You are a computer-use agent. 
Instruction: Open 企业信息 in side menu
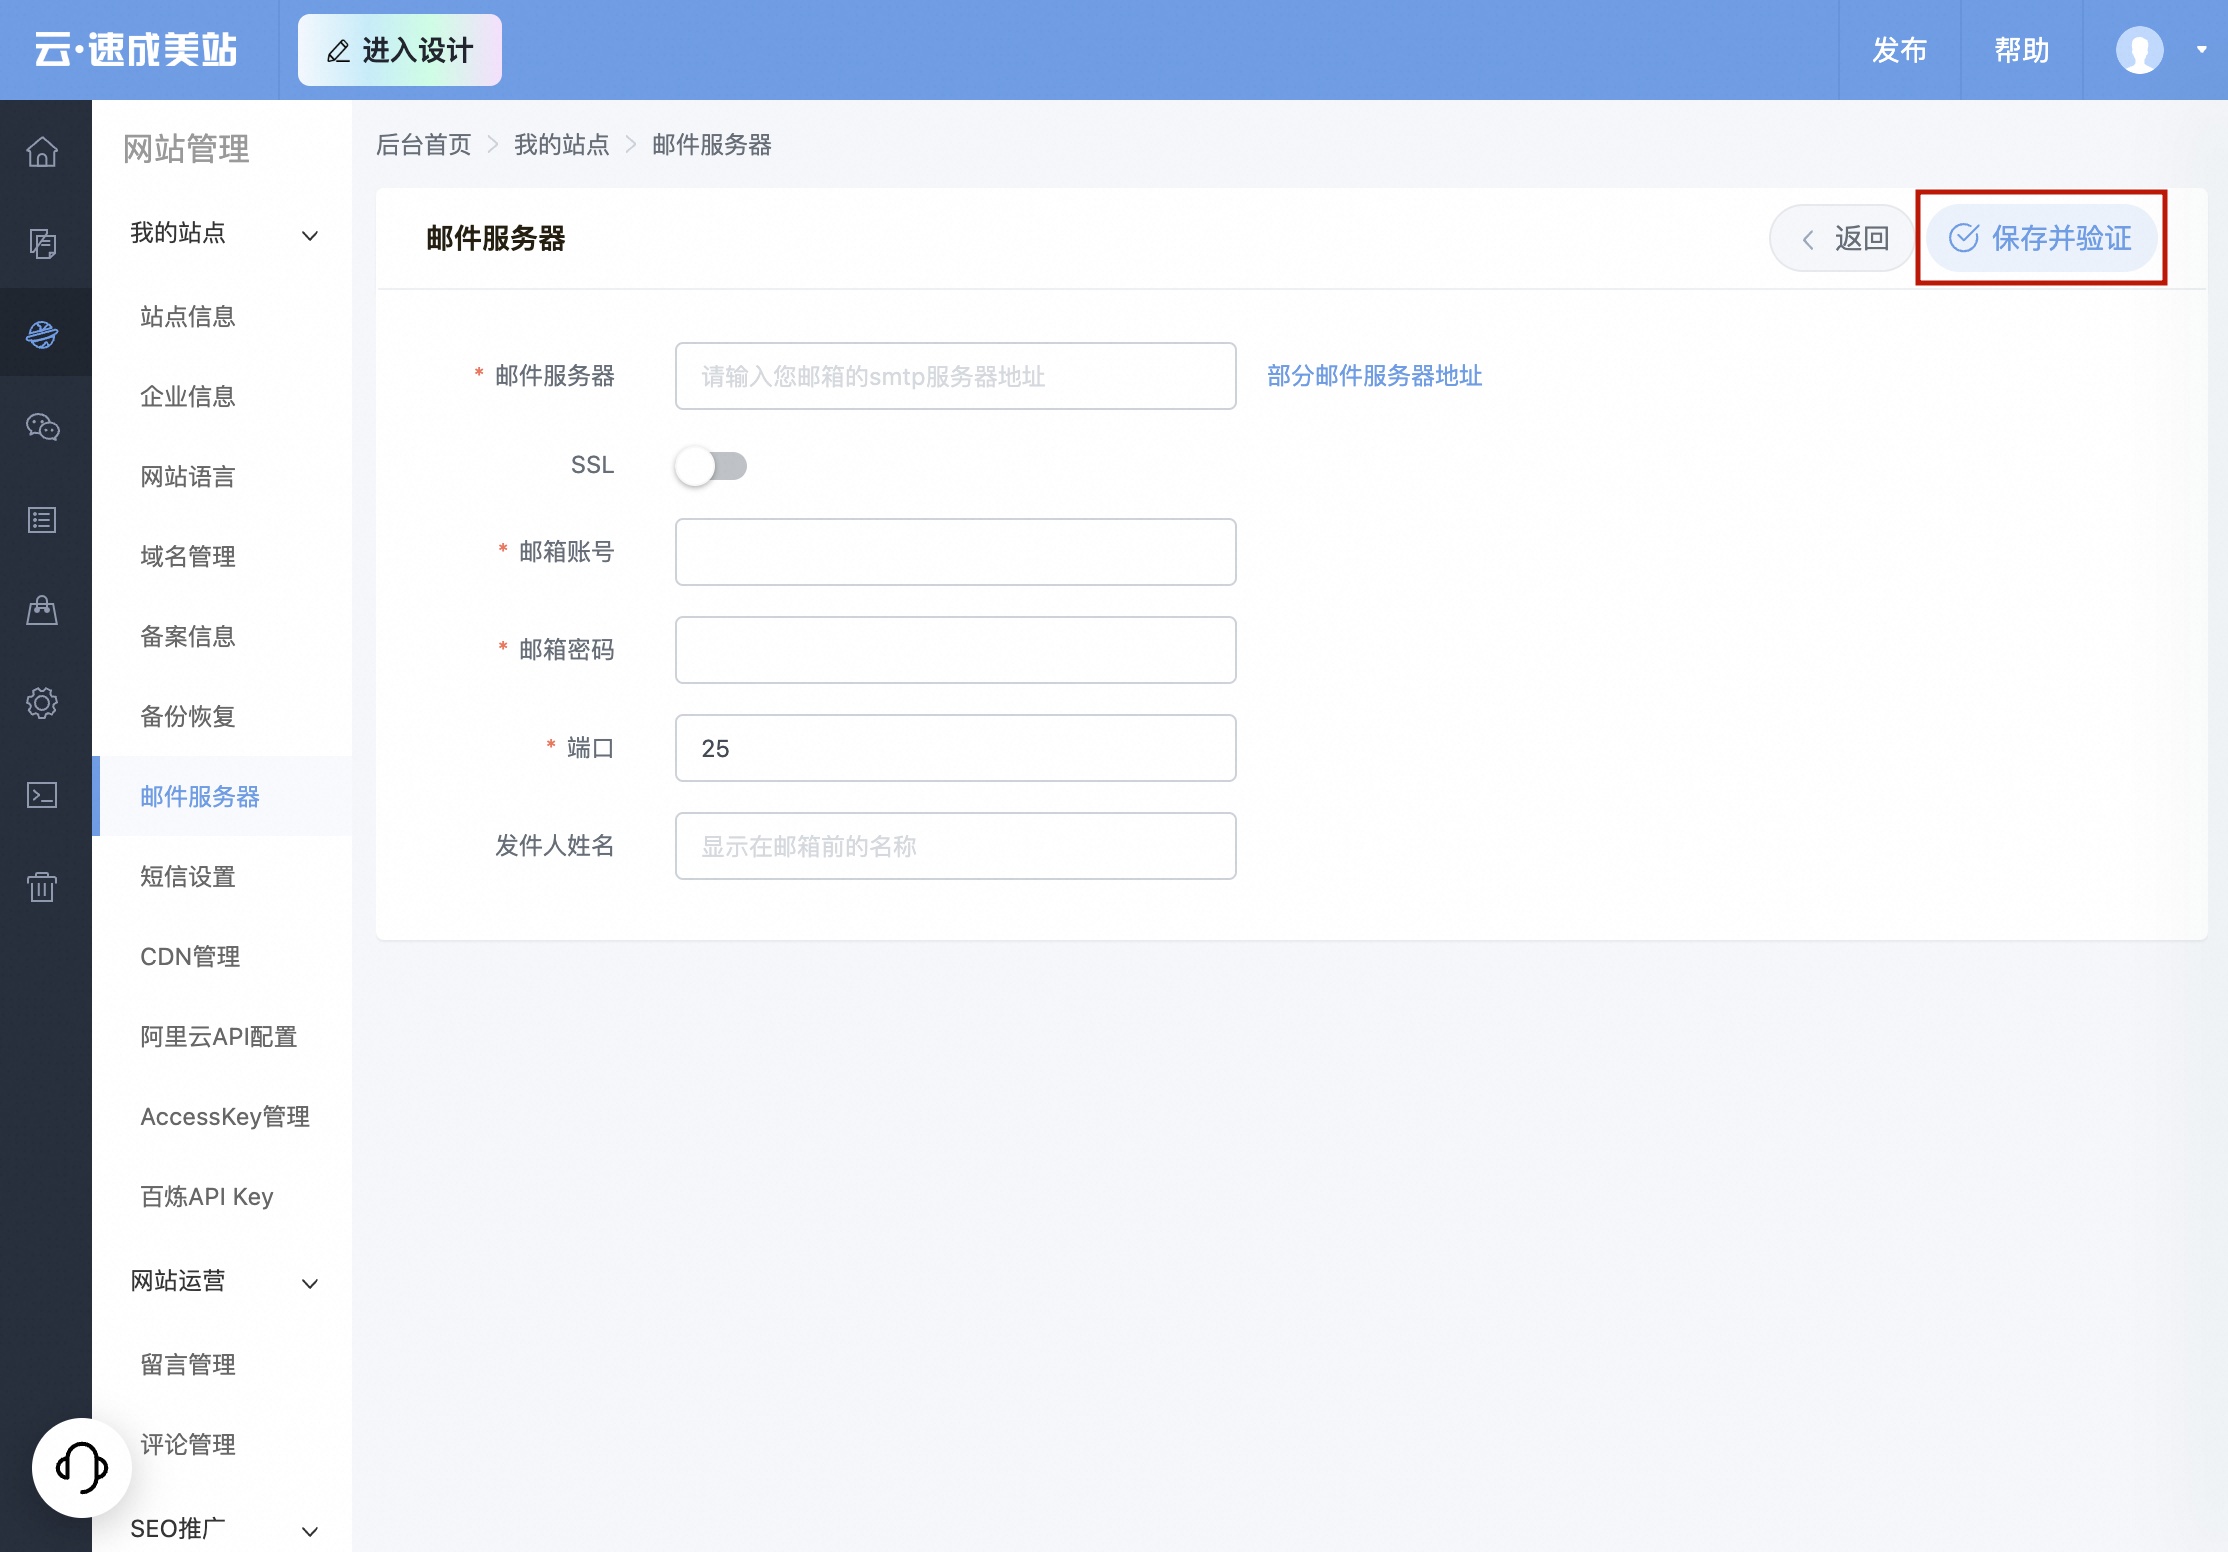click(188, 397)
